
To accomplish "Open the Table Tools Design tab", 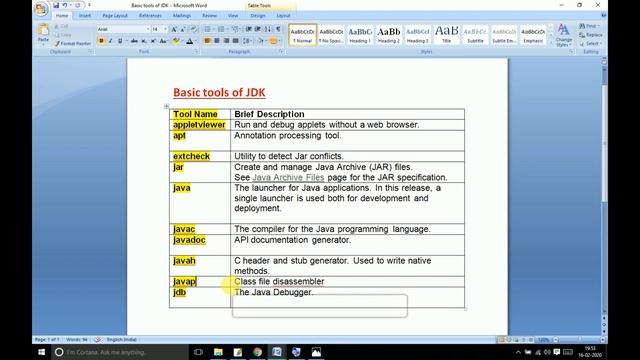I will tap(258, 16).
